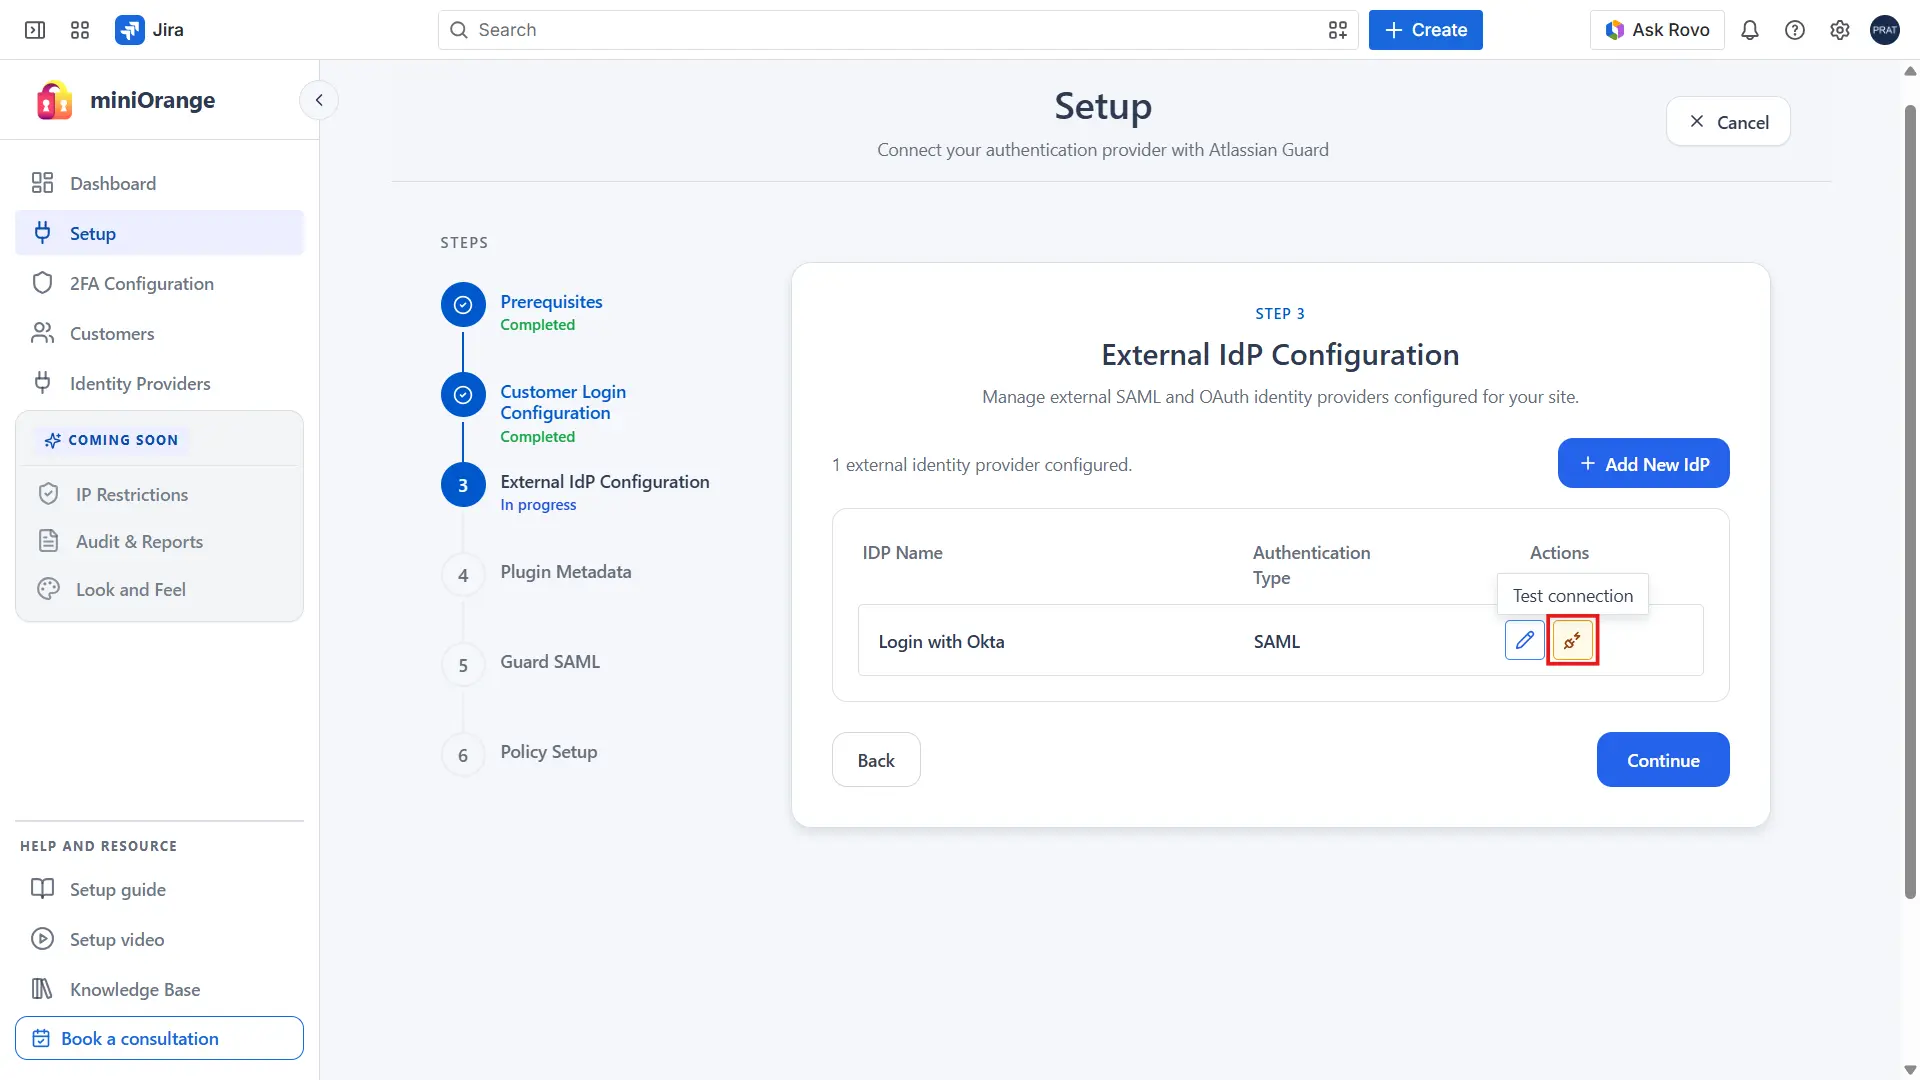Viewport: 1920px width, 1080px height.
Task: Click Continue to proceed
Action: (x=1662, y=760)
